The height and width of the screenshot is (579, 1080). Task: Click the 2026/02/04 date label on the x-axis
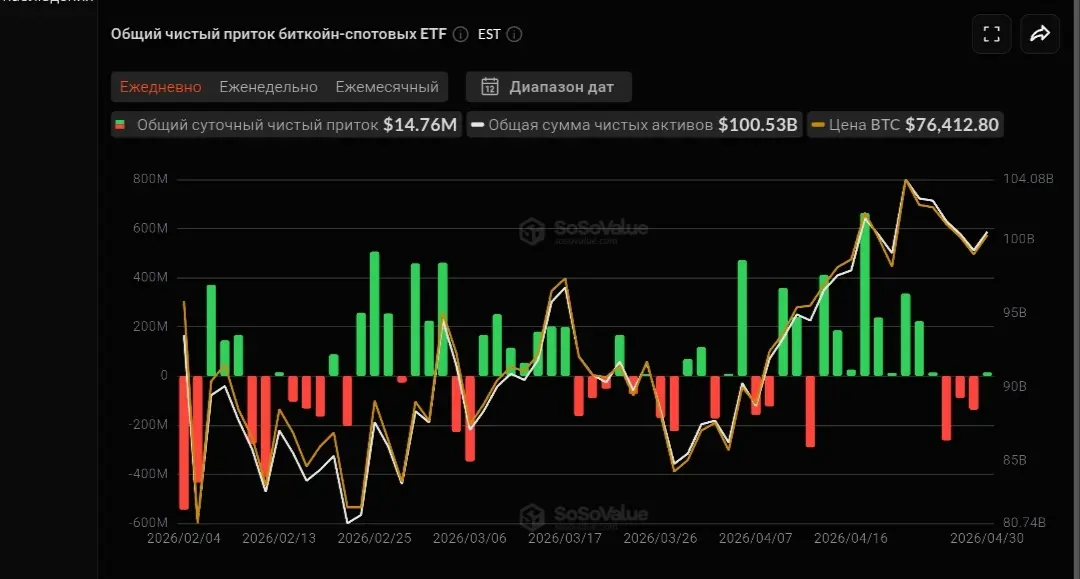184,538
